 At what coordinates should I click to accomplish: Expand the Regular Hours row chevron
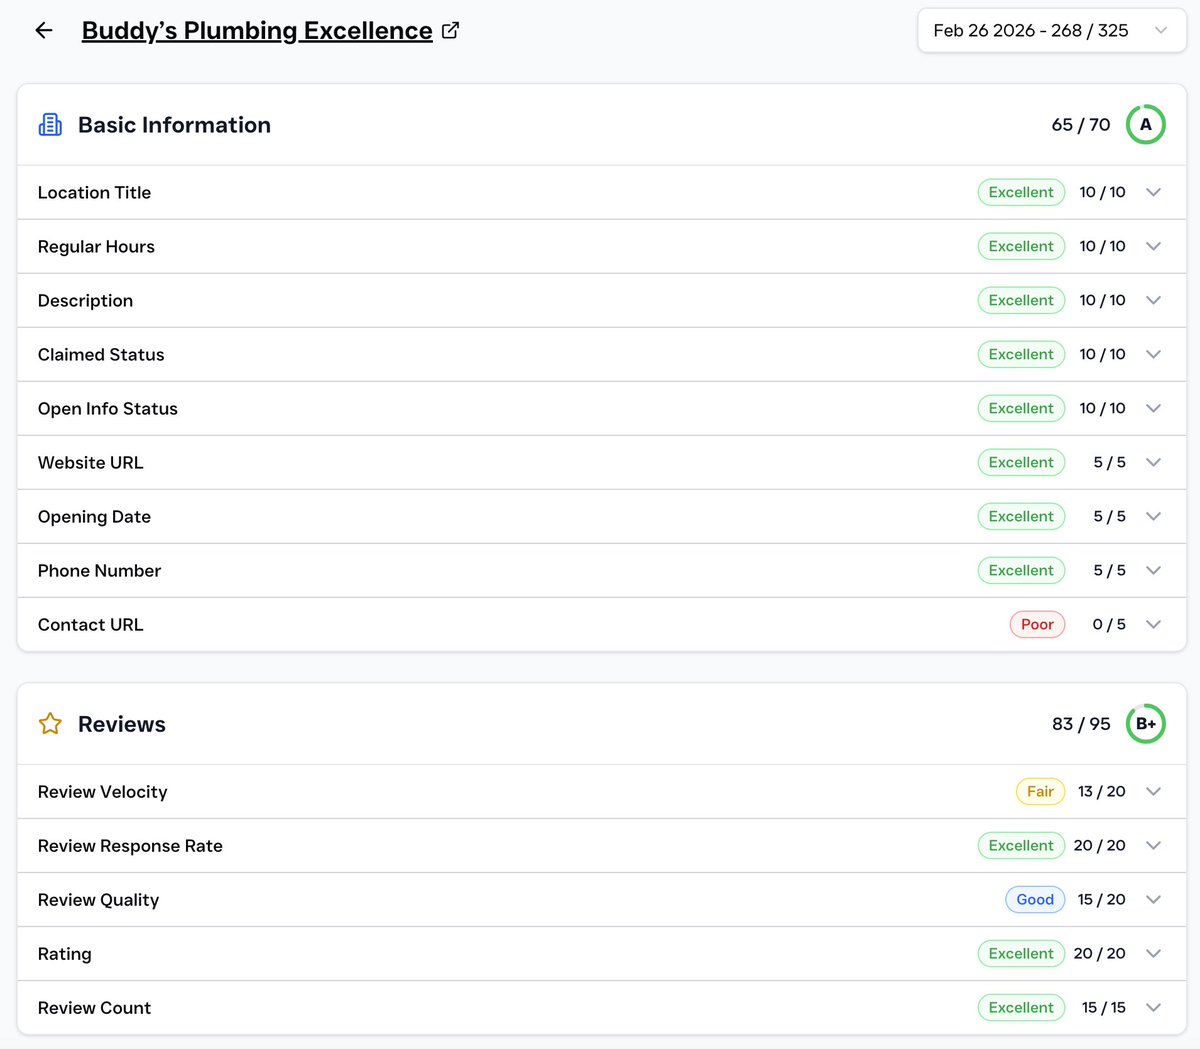point(1153,246)
